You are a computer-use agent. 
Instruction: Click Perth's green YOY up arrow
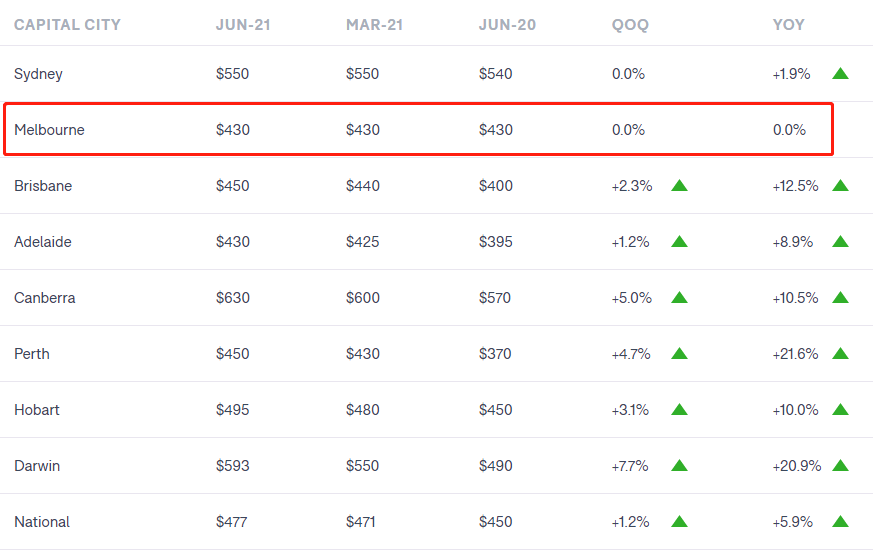(840, 353)
